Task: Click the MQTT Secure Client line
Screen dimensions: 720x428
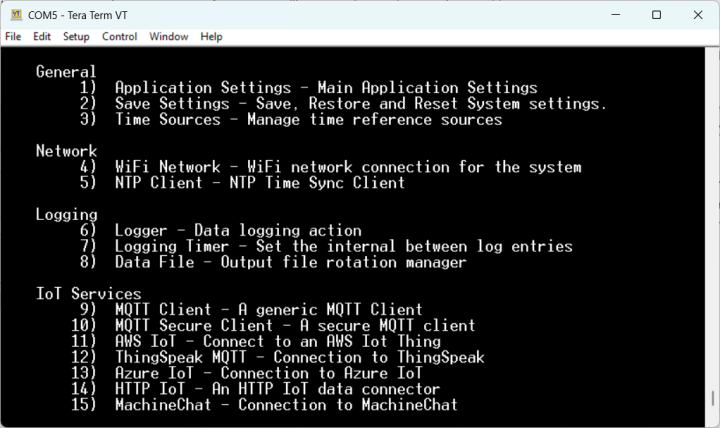Action: coord(294,325)
